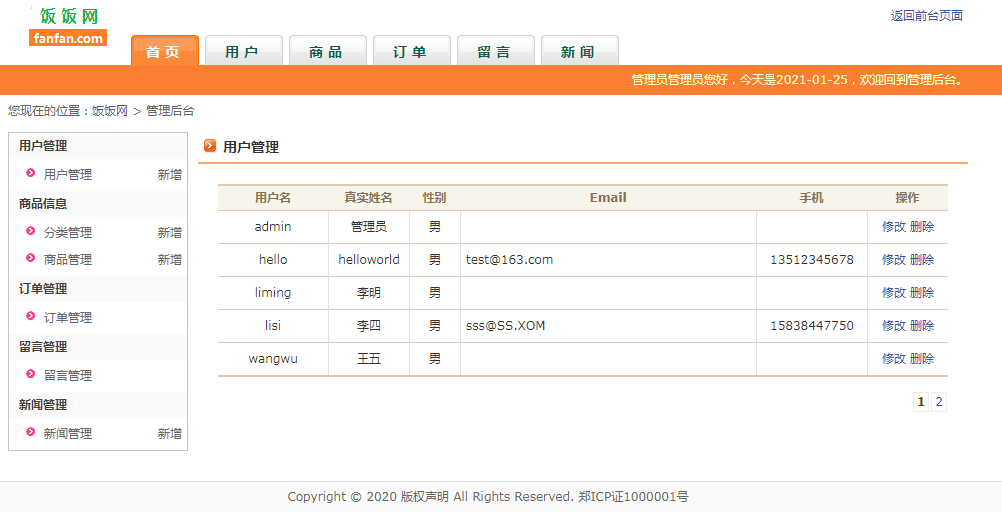Click 删除 for user wangwu
Screen dimensions: 1002x529
922,359
